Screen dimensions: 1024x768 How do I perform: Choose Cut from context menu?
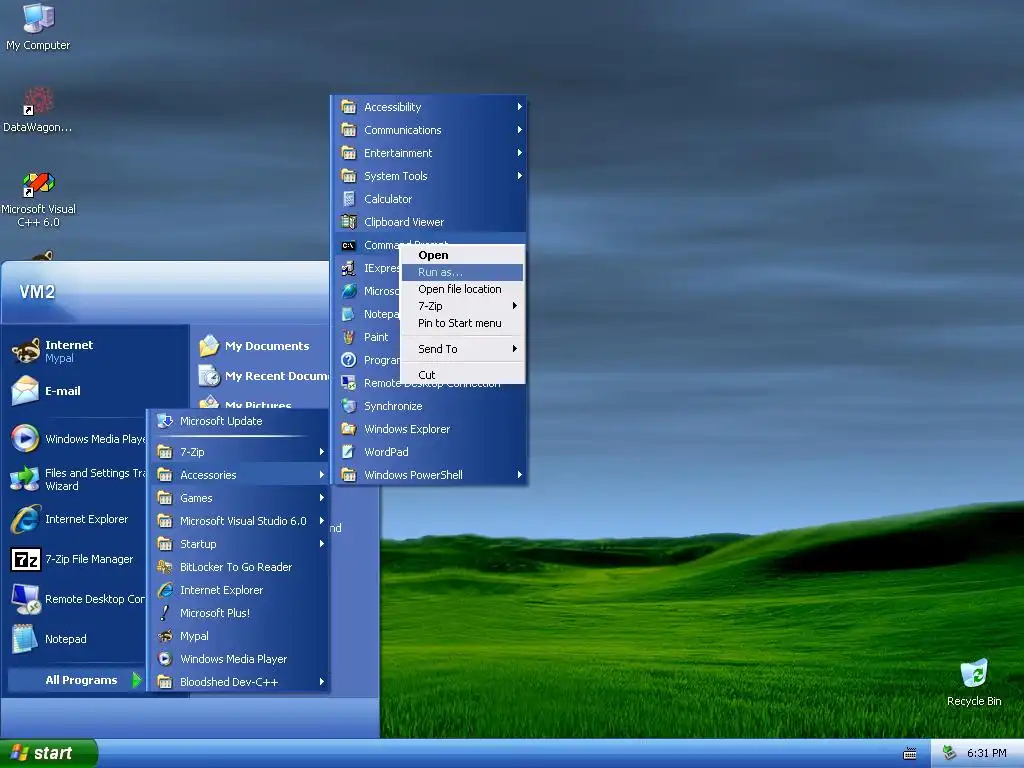click(x=462, y=375)
